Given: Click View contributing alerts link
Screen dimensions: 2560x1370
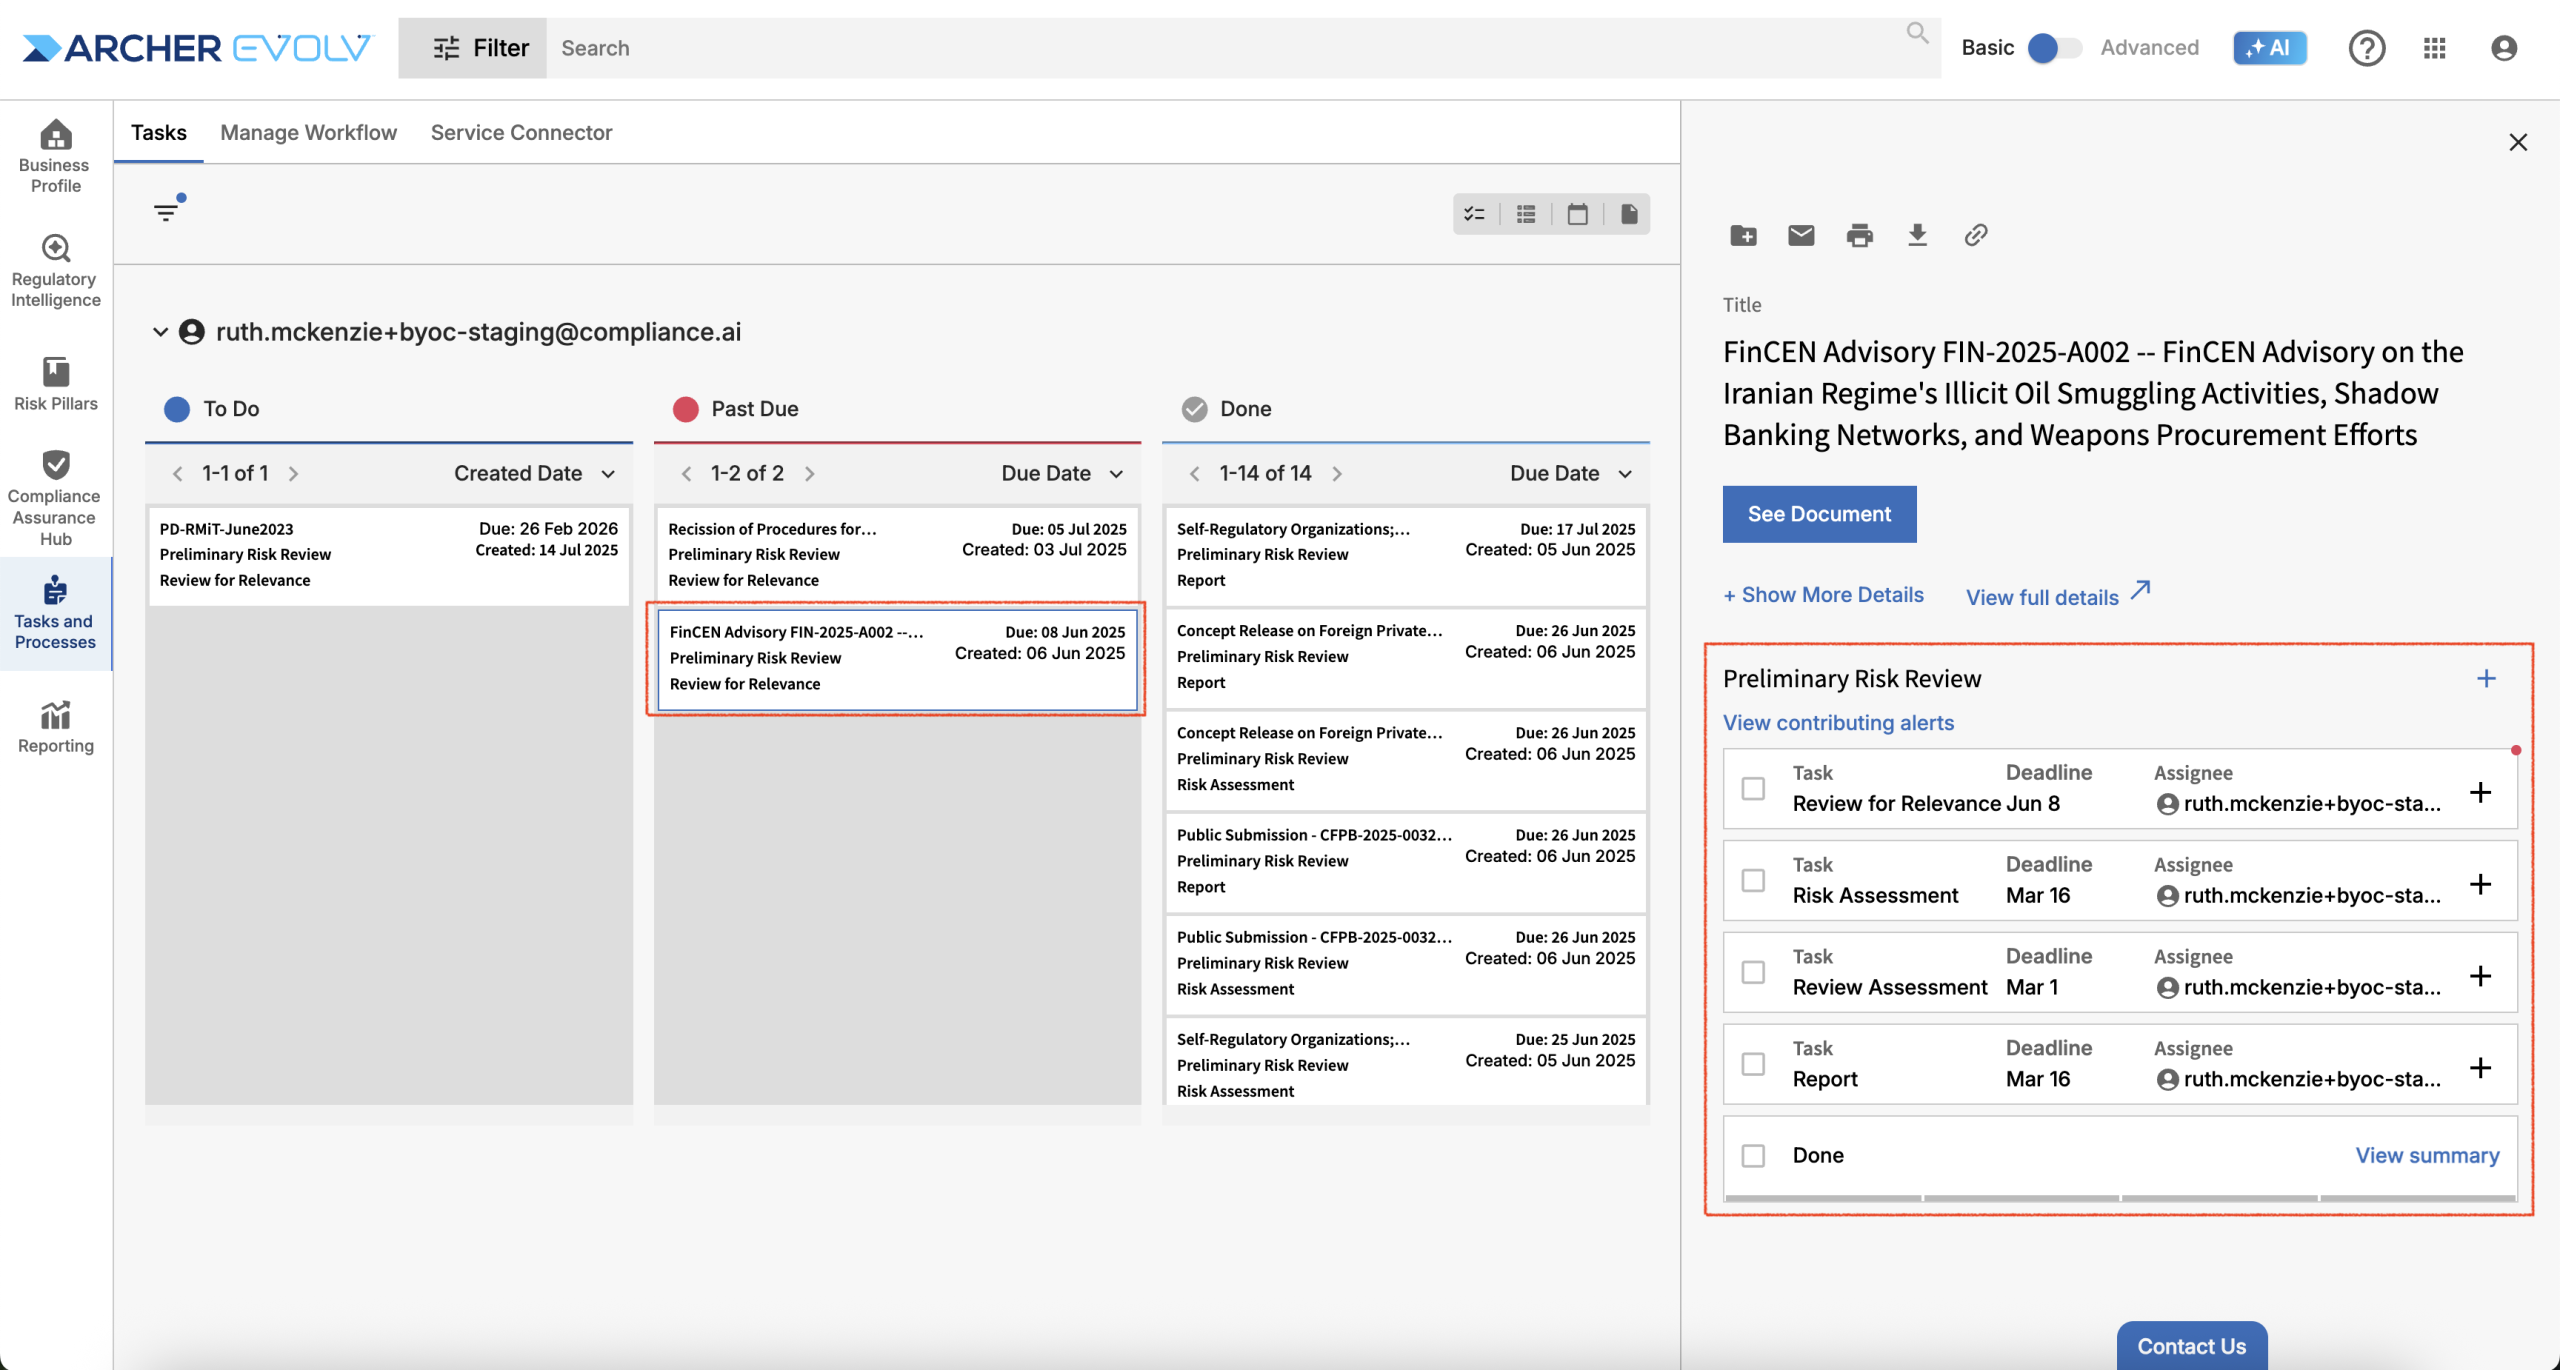Looking at the screenshot, I should (1838, 723).
